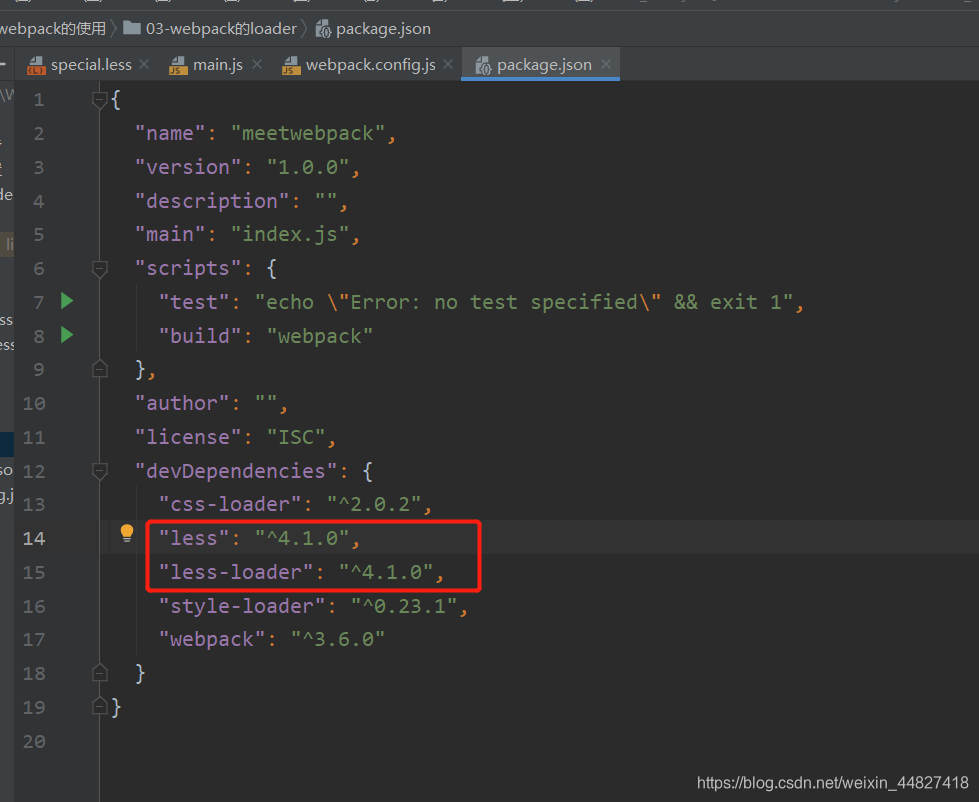Click the main.js file type icon
The width and height of the screenshot is (979, 802).
coord(179,65)
